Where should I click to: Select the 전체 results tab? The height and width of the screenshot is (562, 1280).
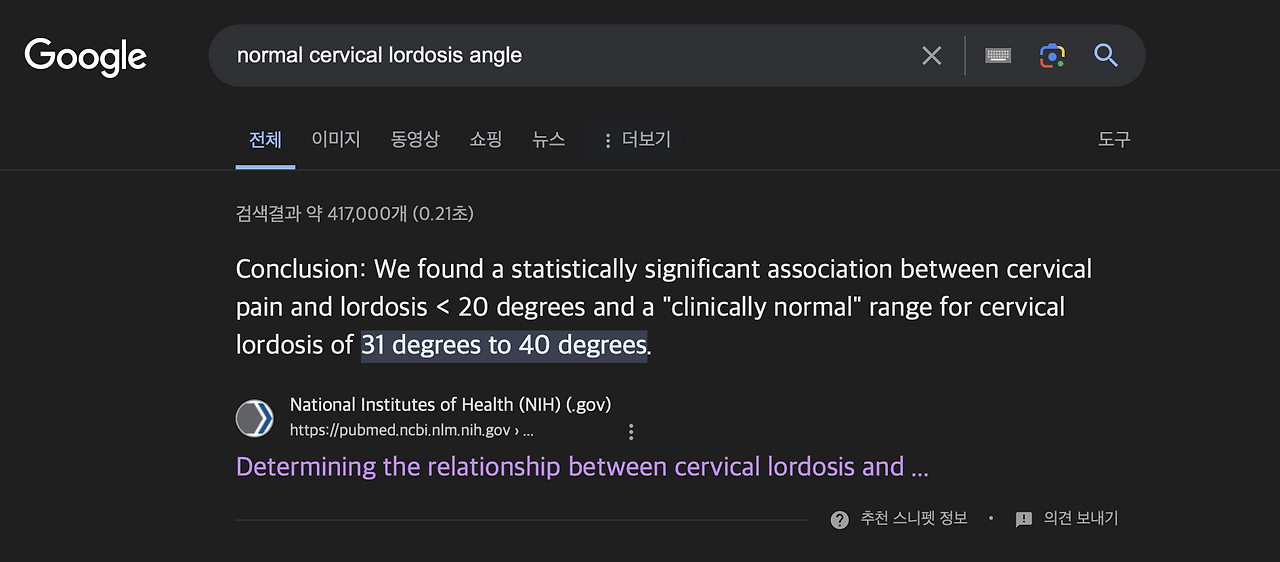click(265, 140)
